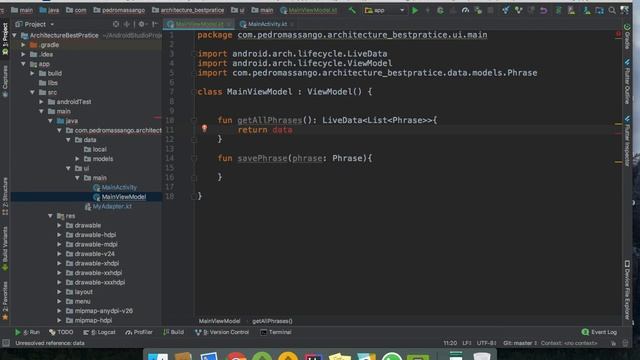Open the Profiler tool tab
This screenshot has height=360, width=640.
139,332
